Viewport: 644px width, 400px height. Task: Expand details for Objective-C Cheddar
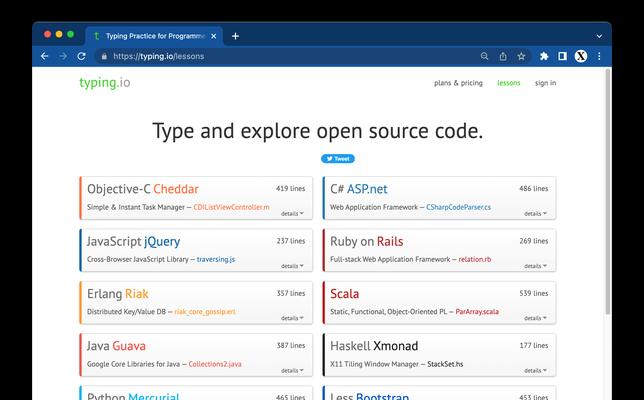(292, 214)
